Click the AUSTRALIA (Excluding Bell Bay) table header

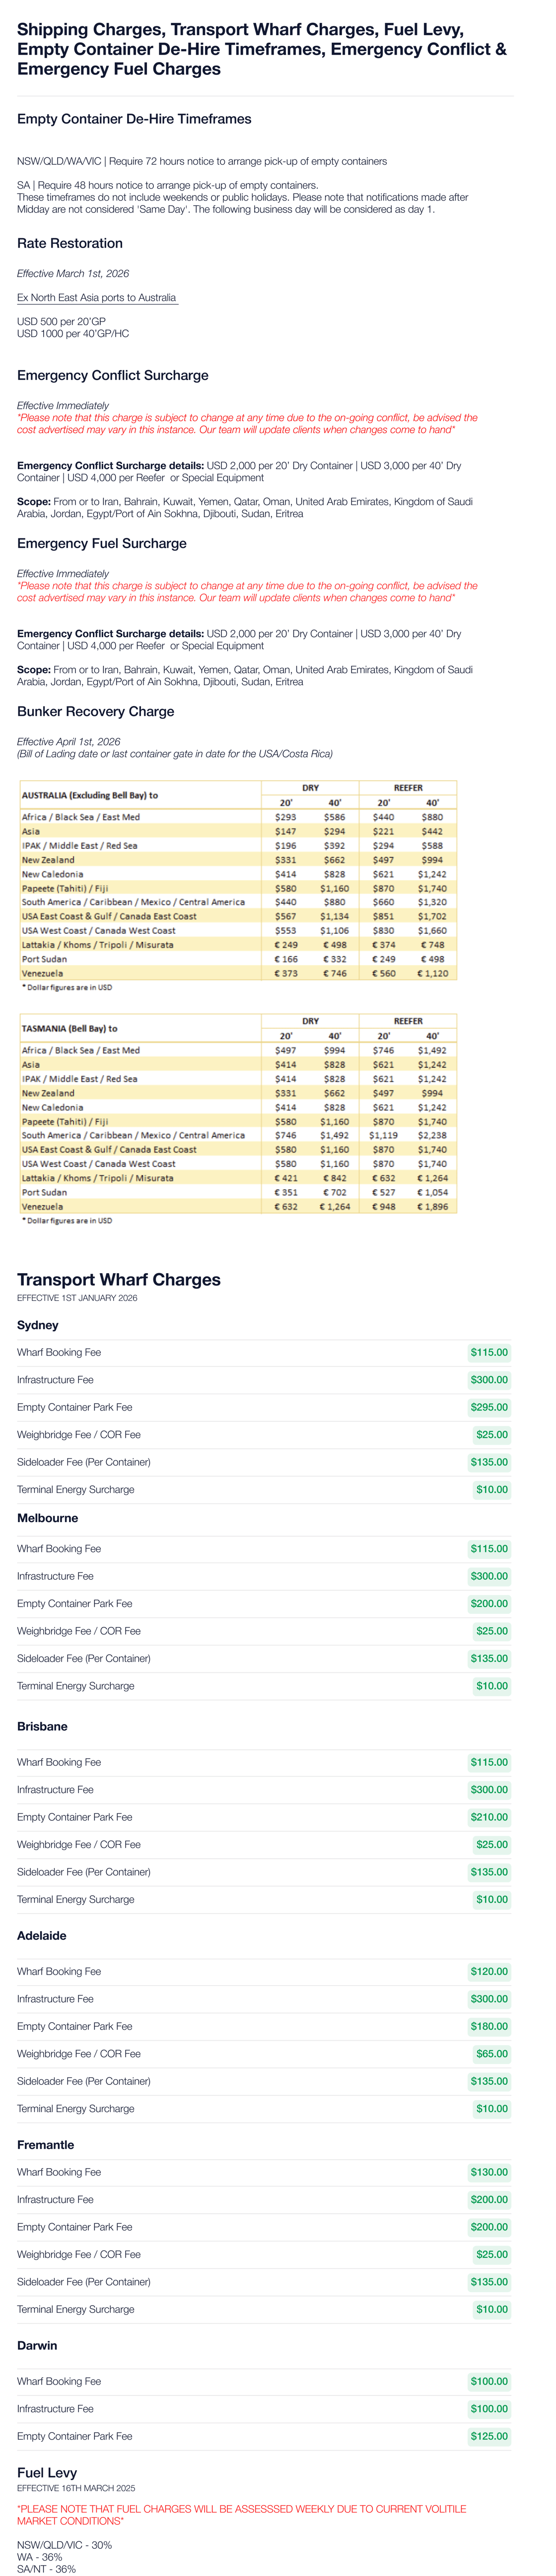[89, 795]
